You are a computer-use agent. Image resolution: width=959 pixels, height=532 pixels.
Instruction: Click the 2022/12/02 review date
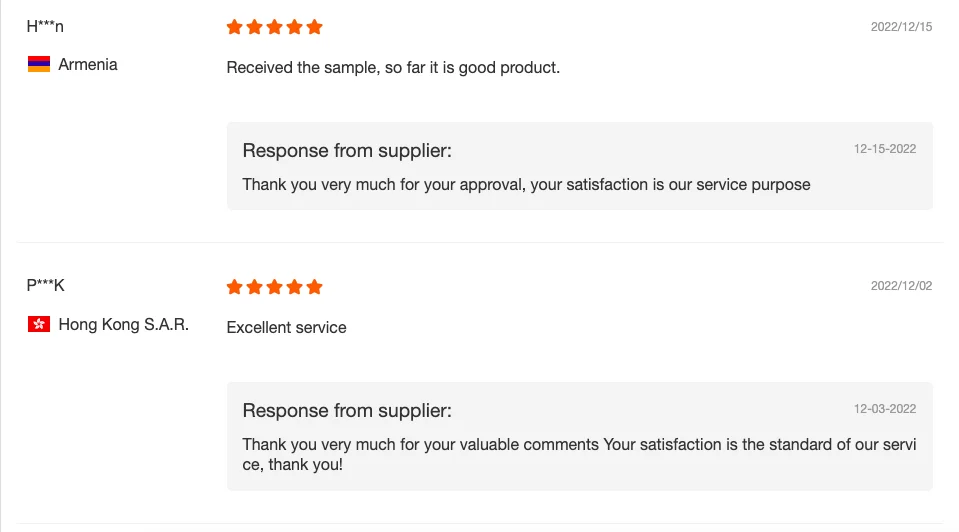901,286
